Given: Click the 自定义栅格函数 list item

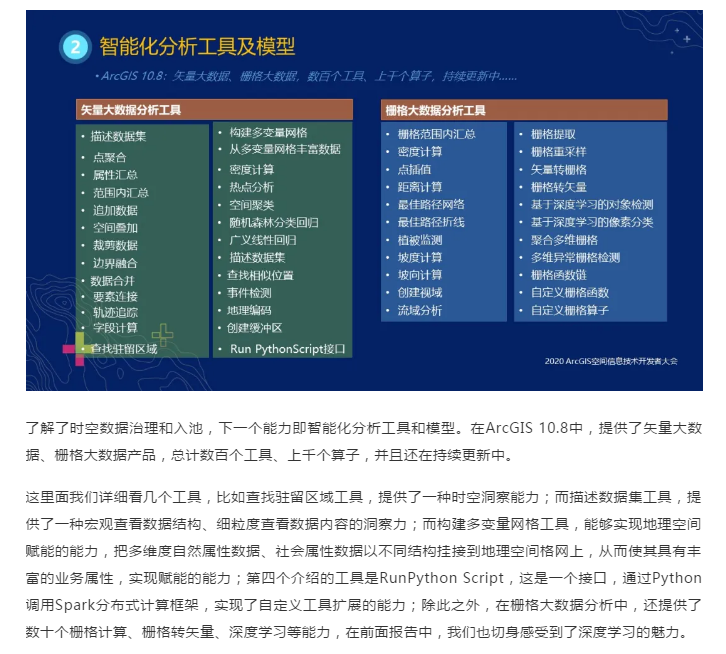Looking at the screenshot, I should (570, 293).
